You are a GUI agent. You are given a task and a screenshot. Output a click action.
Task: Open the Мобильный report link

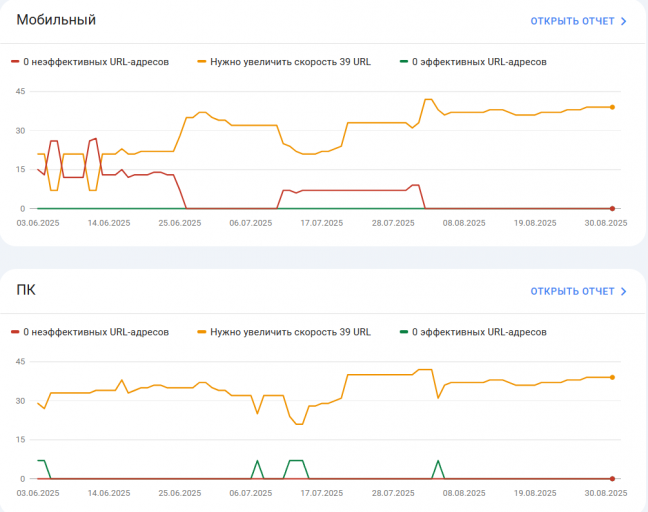tap(579, 21)
